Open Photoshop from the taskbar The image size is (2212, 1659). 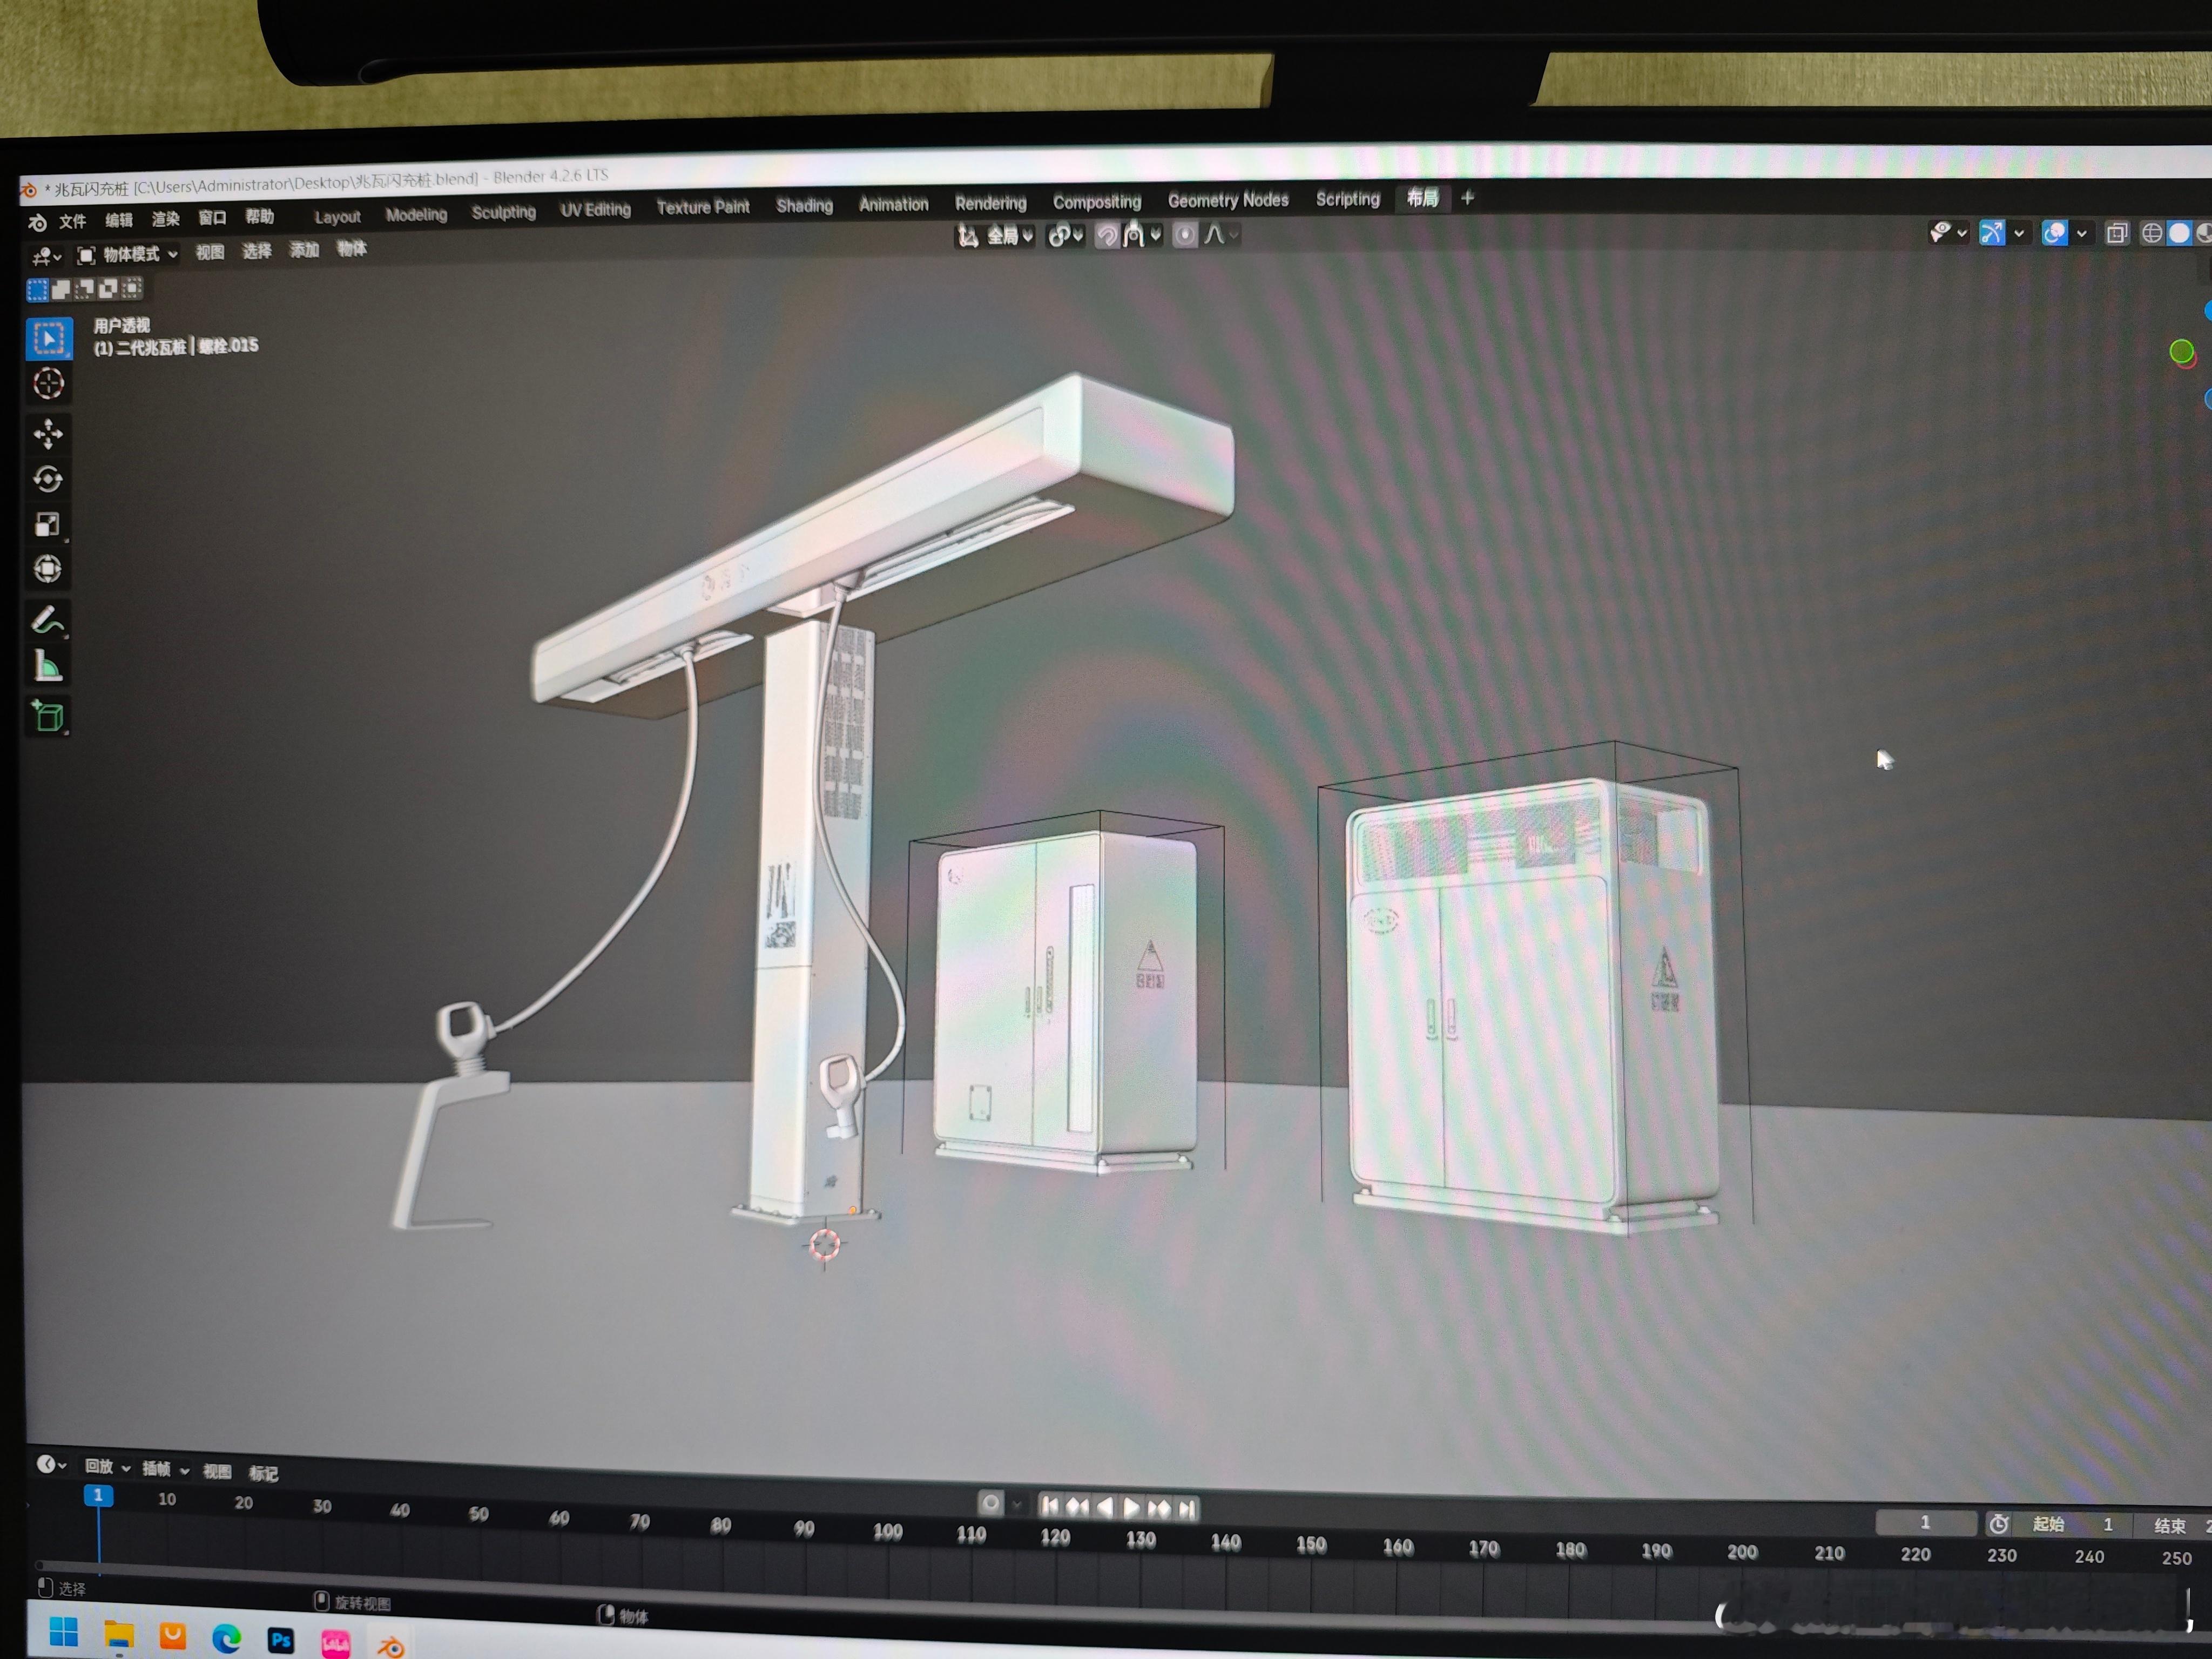pyautogui.click(x=281, y=1640)
